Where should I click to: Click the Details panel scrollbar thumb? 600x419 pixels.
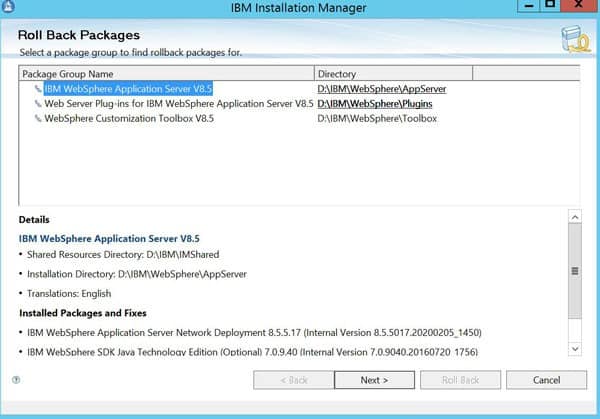pyautogui.click(x=575, y=271)
